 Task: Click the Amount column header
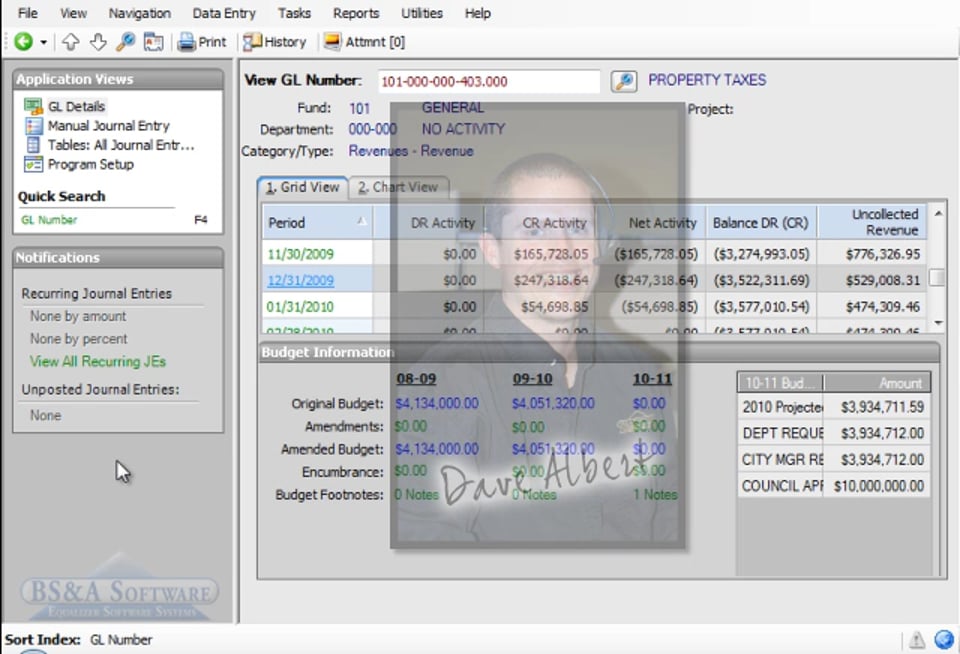coord(877,383)
